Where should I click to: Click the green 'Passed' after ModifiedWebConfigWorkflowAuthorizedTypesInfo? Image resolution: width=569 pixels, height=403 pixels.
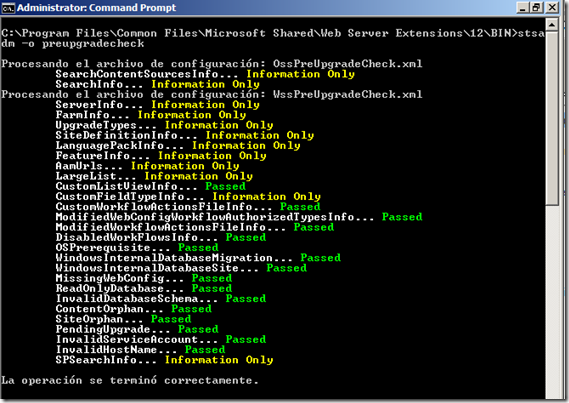402,217
